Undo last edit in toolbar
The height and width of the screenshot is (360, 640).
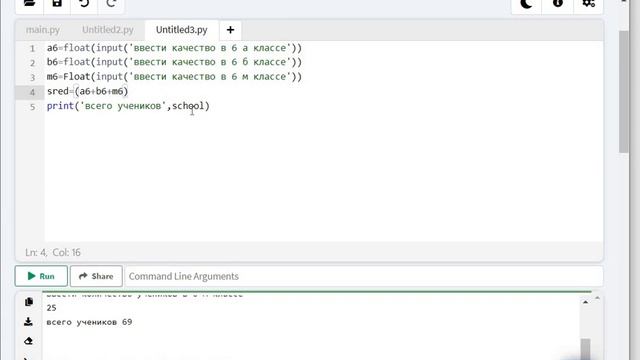click(84, 4)
